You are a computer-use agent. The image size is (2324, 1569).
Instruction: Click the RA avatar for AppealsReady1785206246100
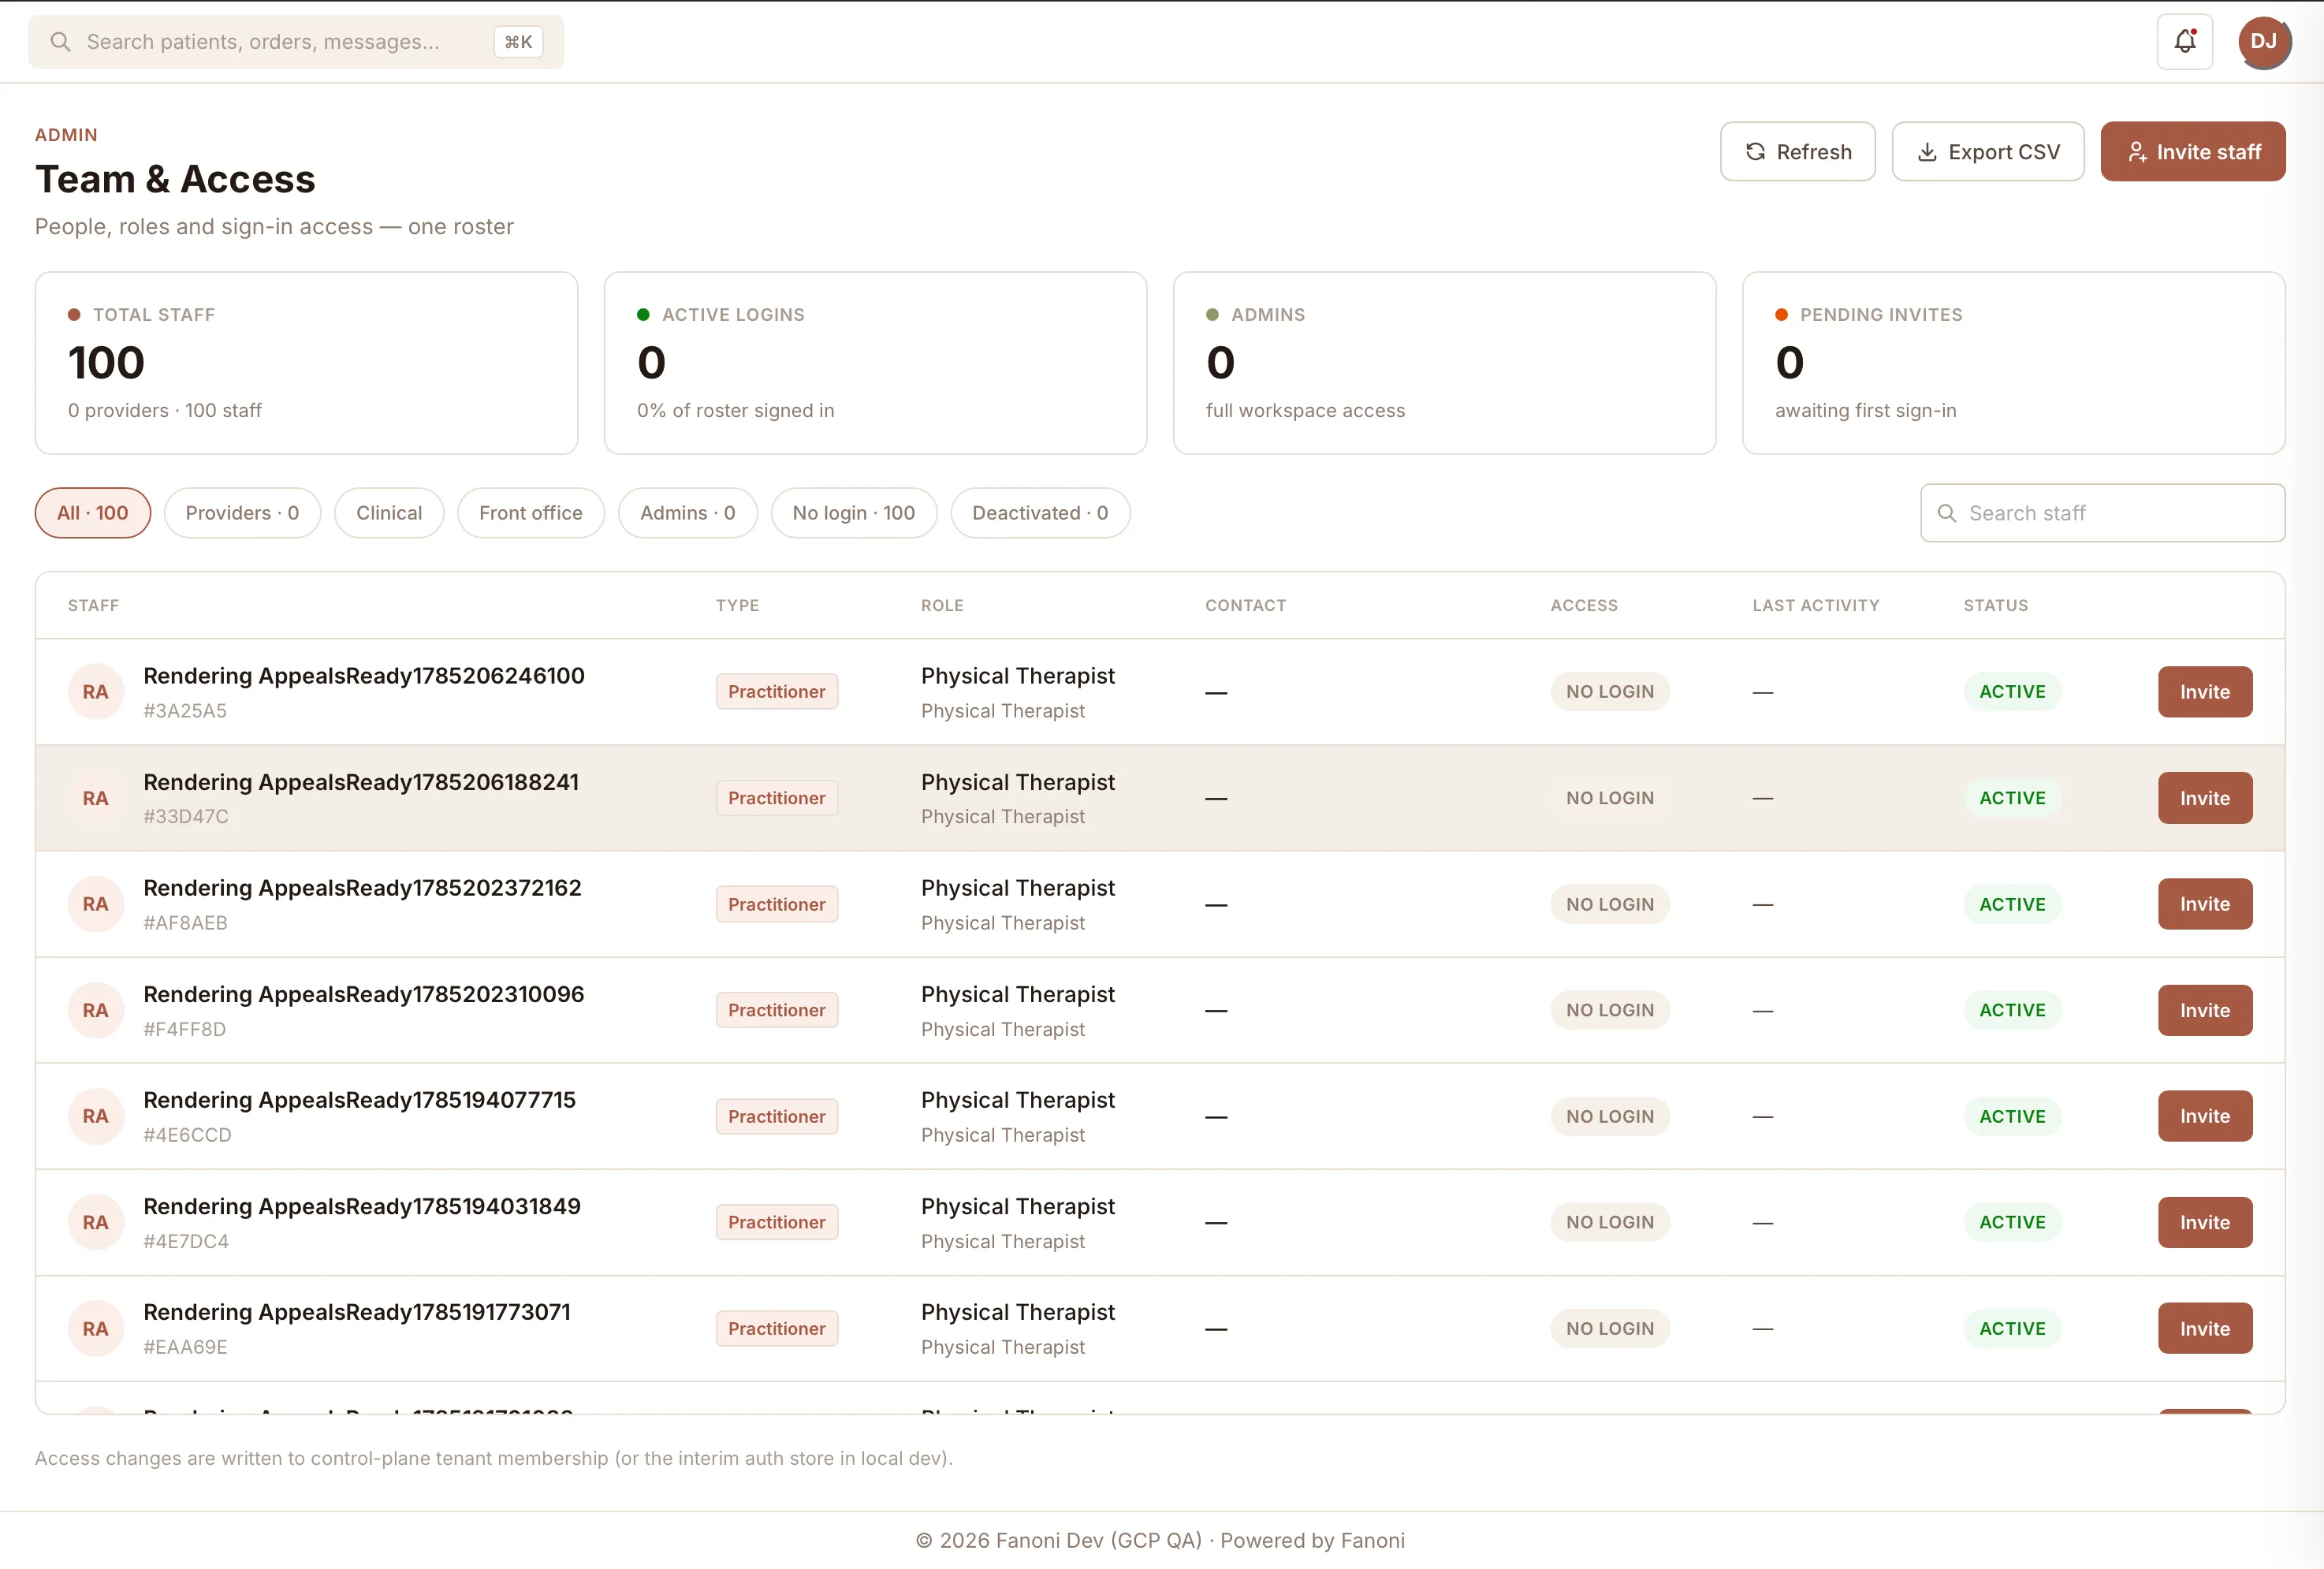click(95, 692)
